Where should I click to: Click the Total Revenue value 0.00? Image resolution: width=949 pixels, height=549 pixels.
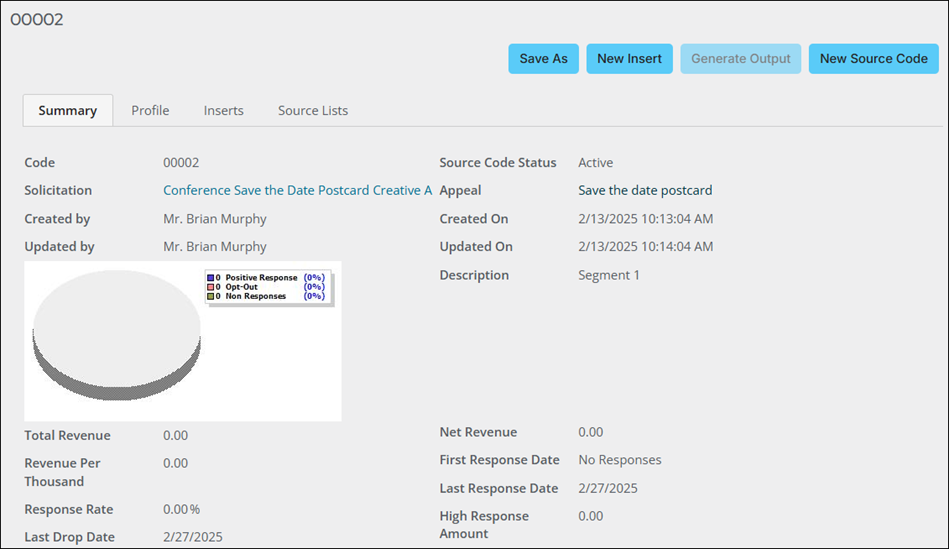point(176,435)
